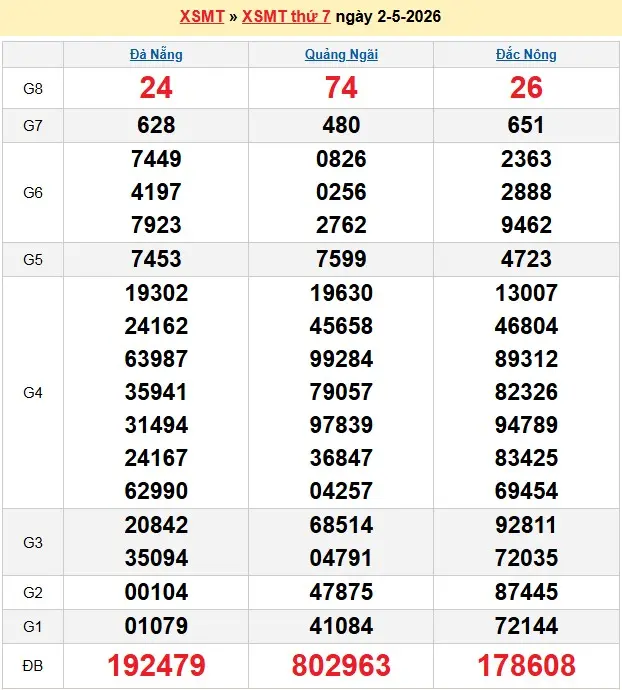Viewport: 622px width, 690px height.
Task: Select G4 number 19302
Action: [156, 293]
